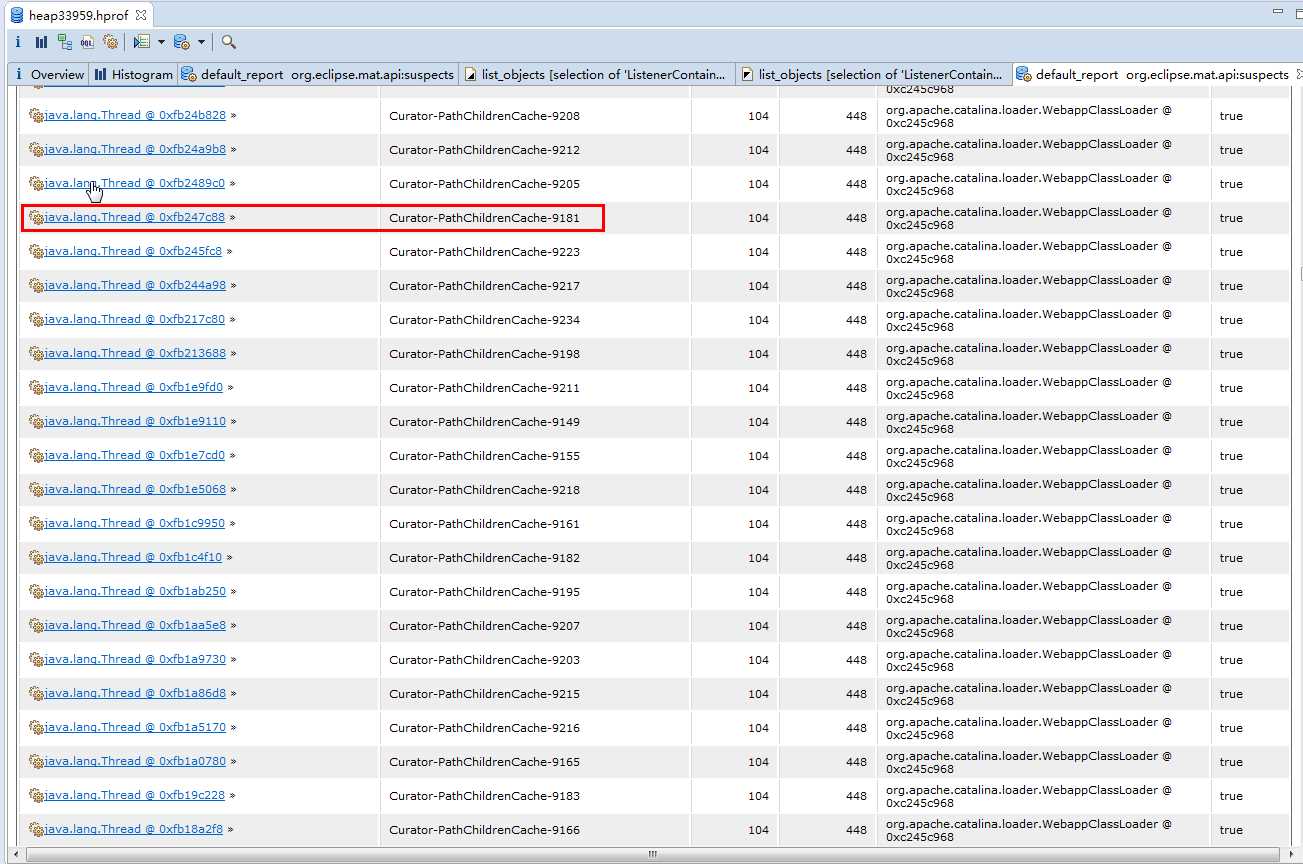The height and width of the screenshot is (864, 1303).
Task: Open the OQL query editor icon
Action: coord(87,42)
